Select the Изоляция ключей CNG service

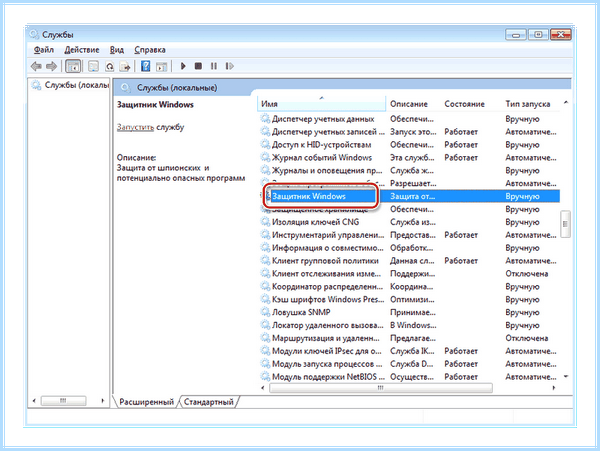315,222
